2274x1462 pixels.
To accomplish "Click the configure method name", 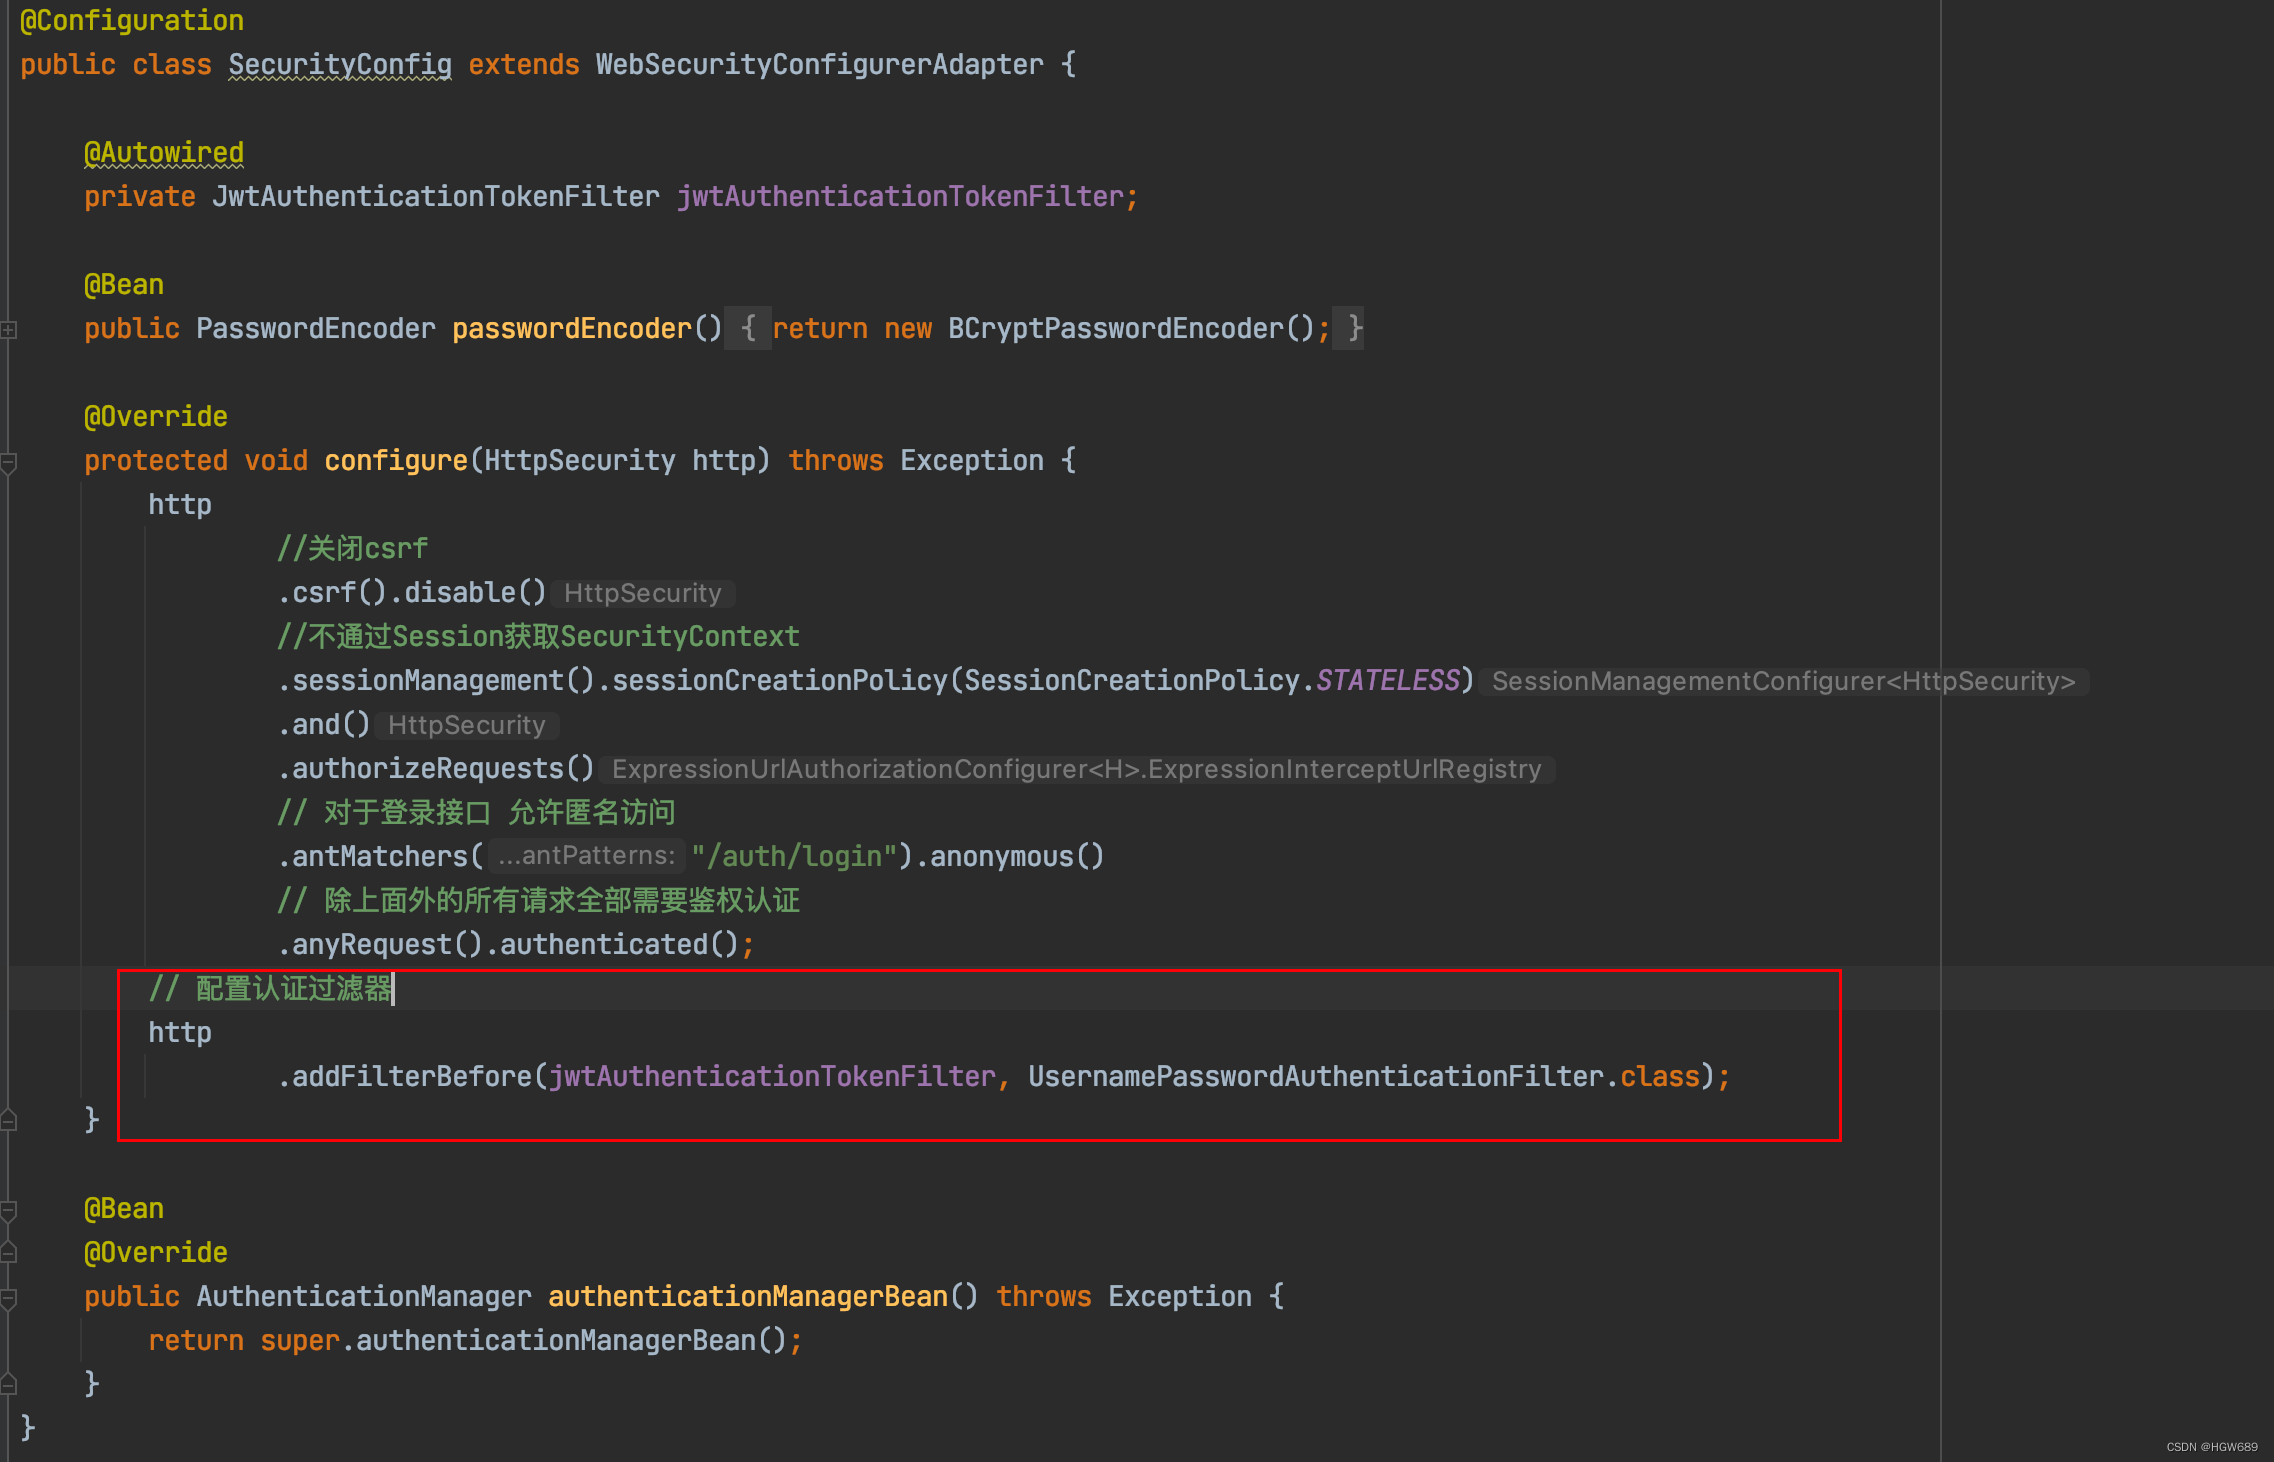I will pos(396,460).
